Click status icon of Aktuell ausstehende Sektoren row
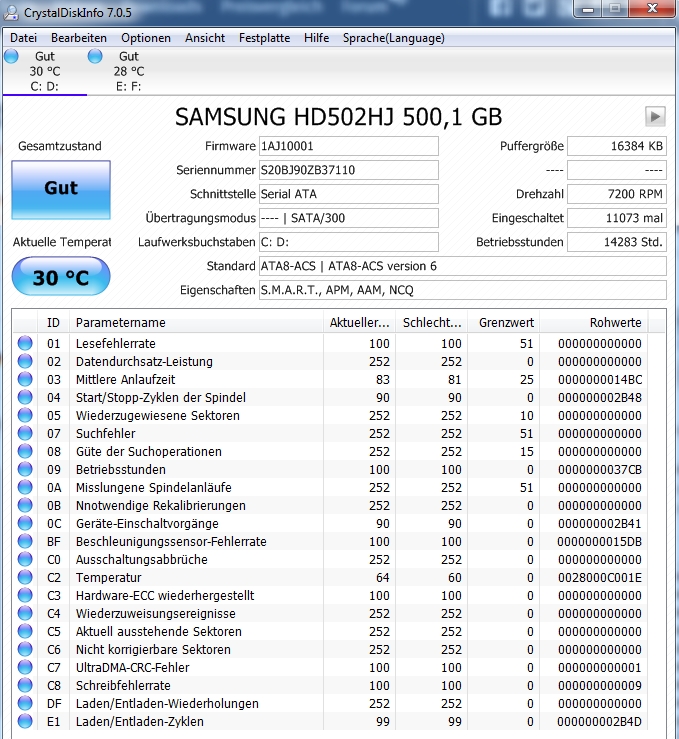Screen dimensions: 679x739 click(25, 631)
